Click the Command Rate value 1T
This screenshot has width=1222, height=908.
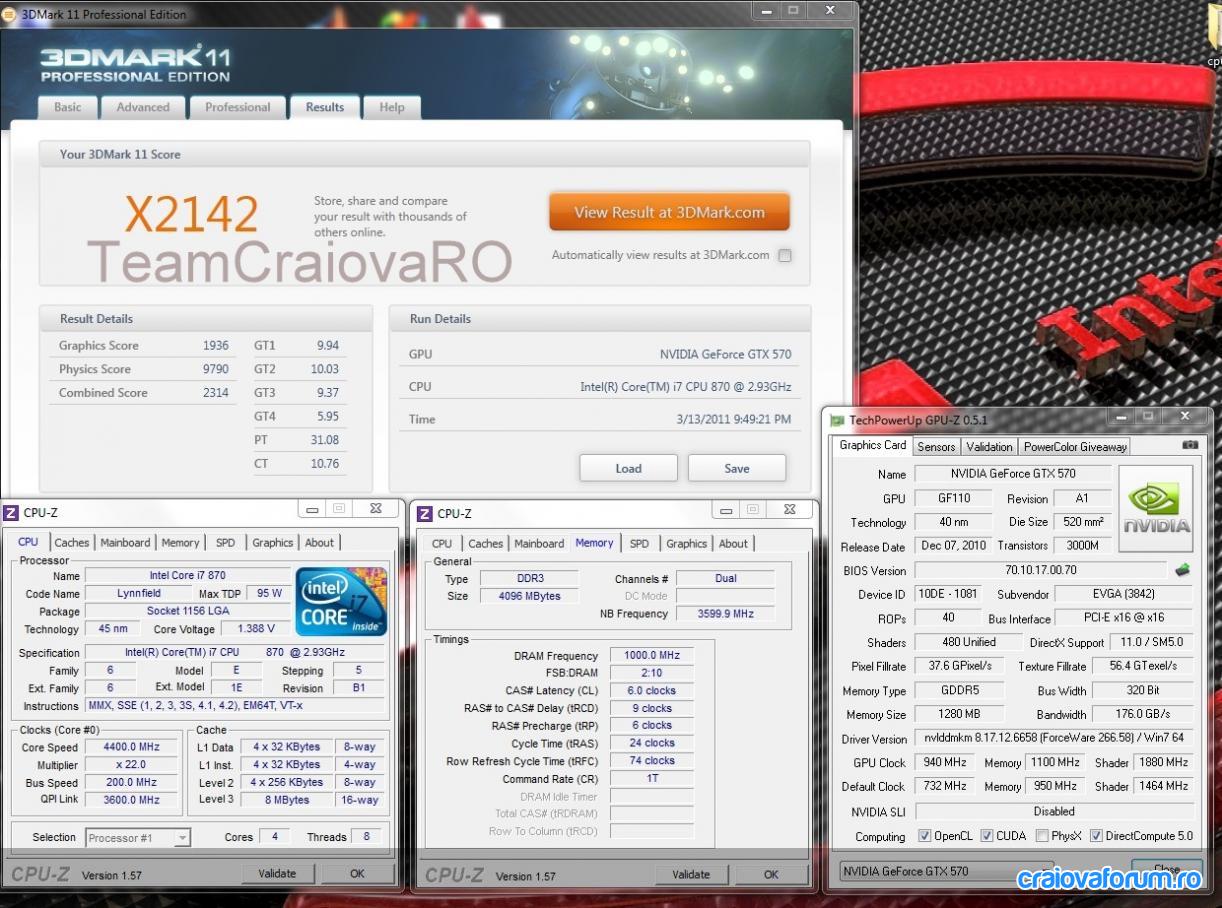pyautogui.click(x=652, y=778)
